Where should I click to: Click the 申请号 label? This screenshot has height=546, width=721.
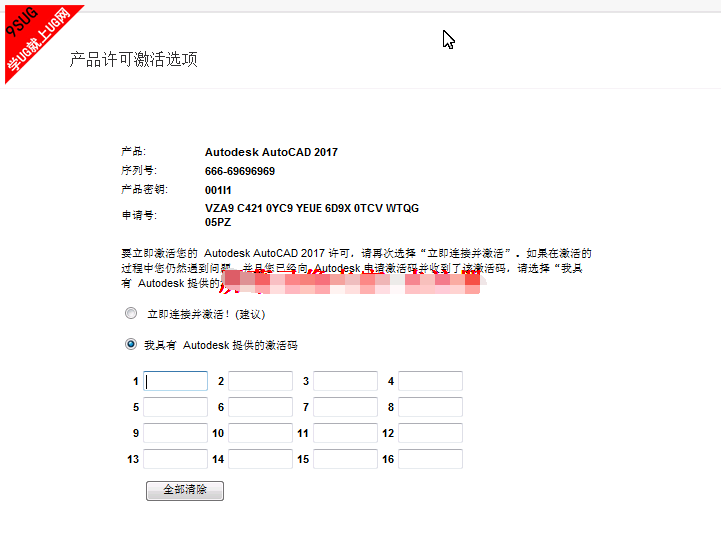139,215
